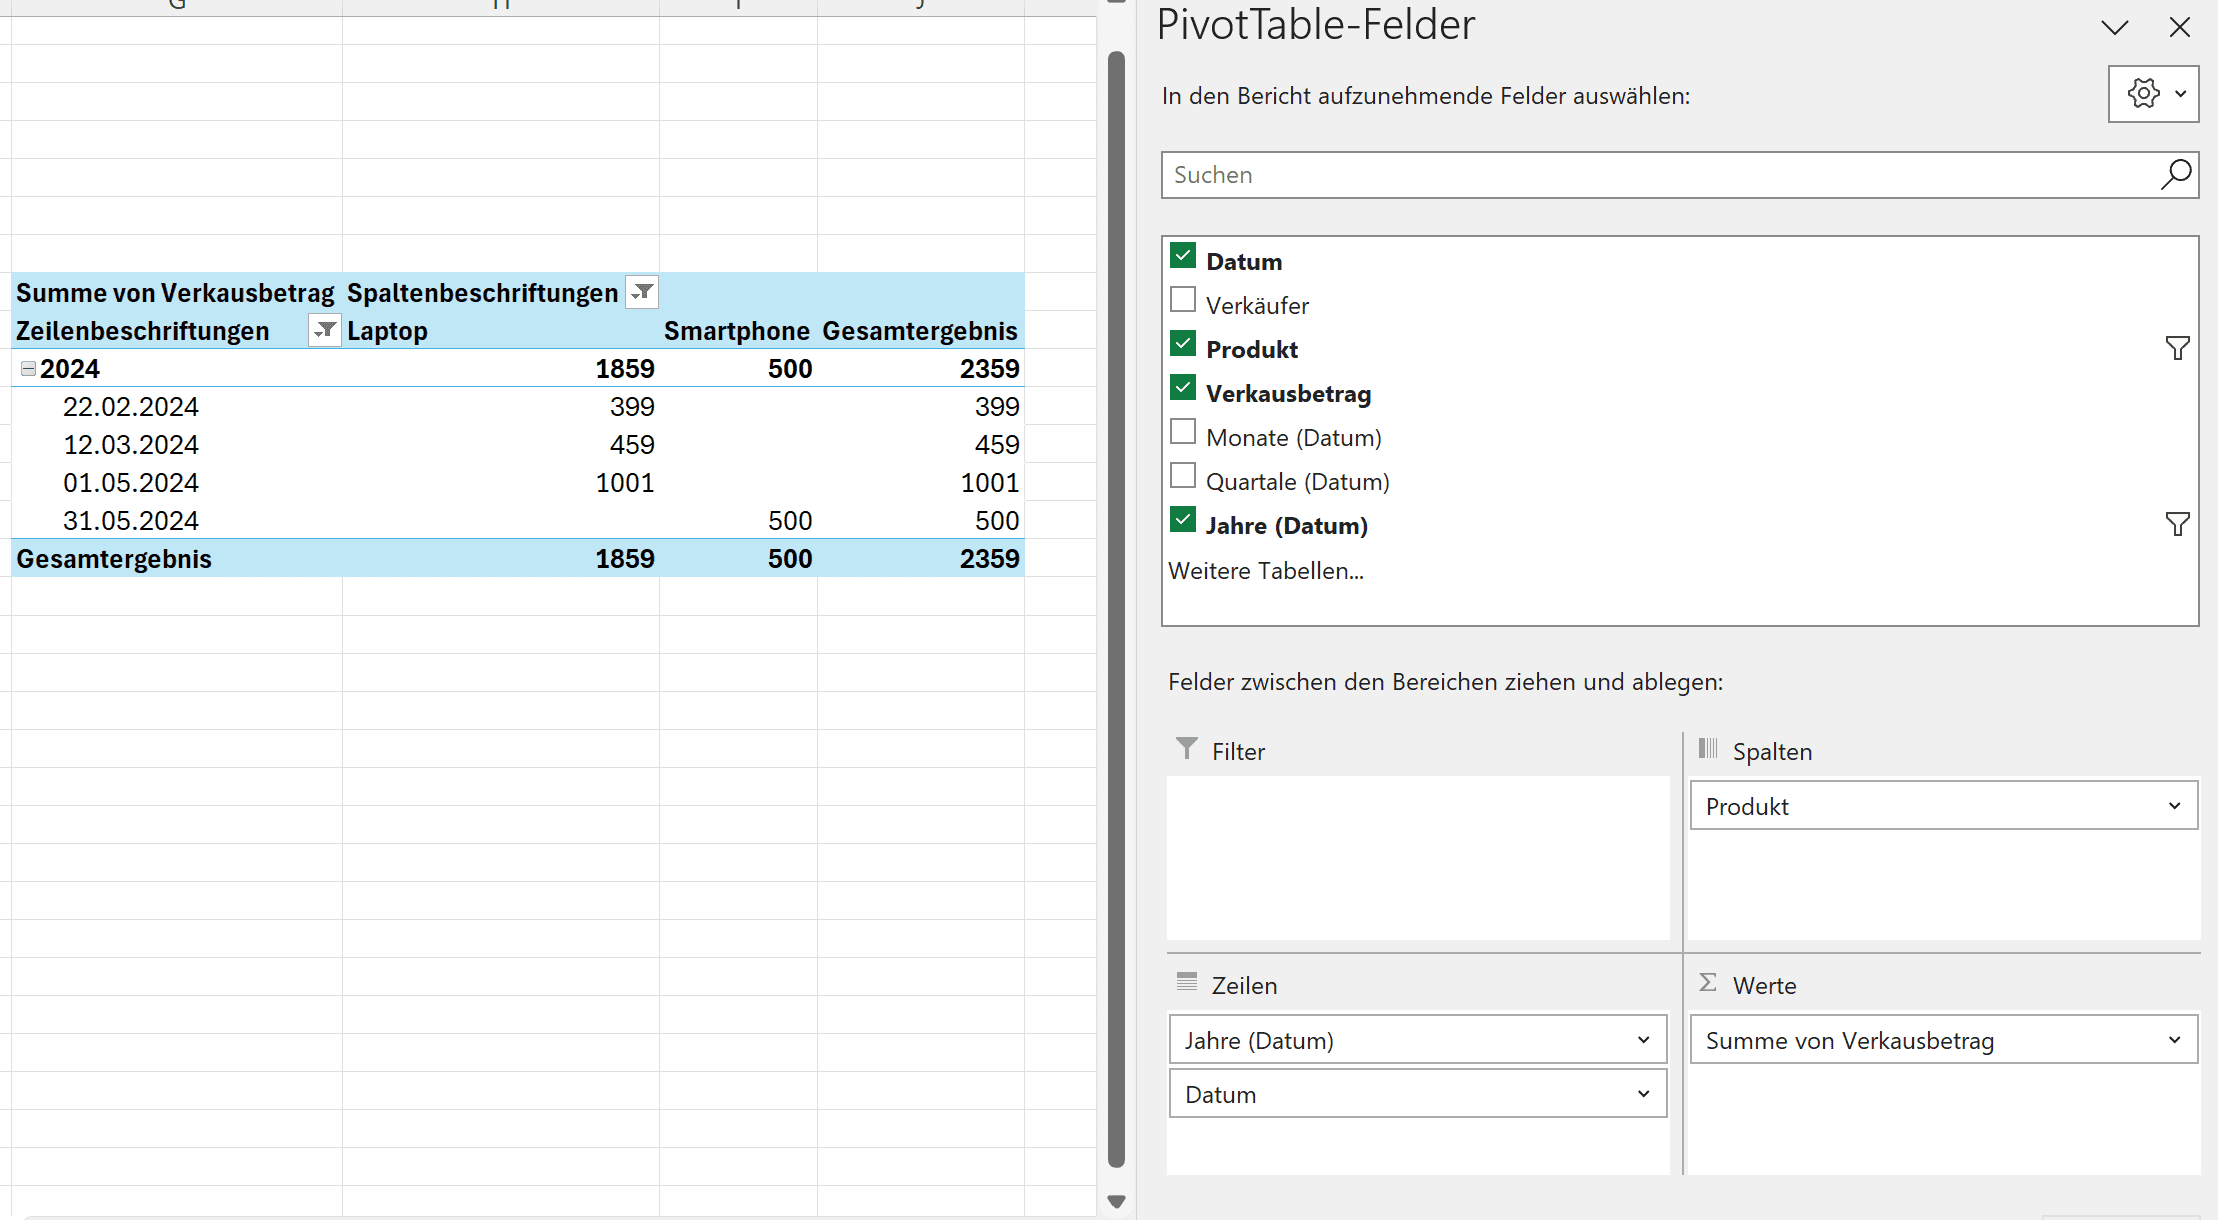Open the Weitere Tabellen link
Viewport: 2218px width, 1220px height.
point(1266,571)
